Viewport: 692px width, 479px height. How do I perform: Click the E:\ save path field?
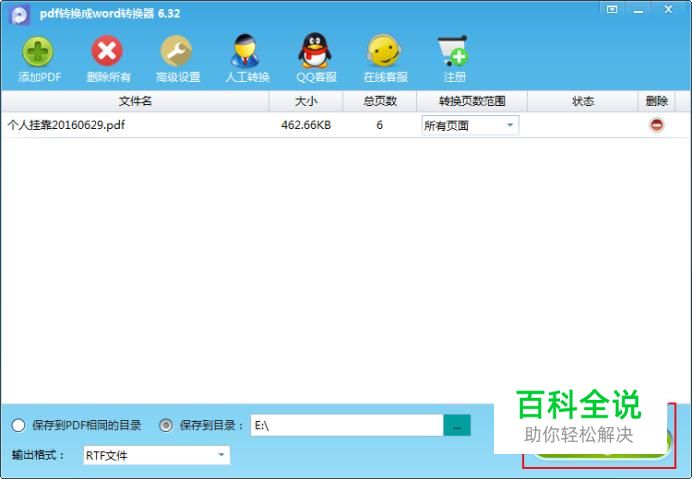pyautogui.click(x=347, y=426)
